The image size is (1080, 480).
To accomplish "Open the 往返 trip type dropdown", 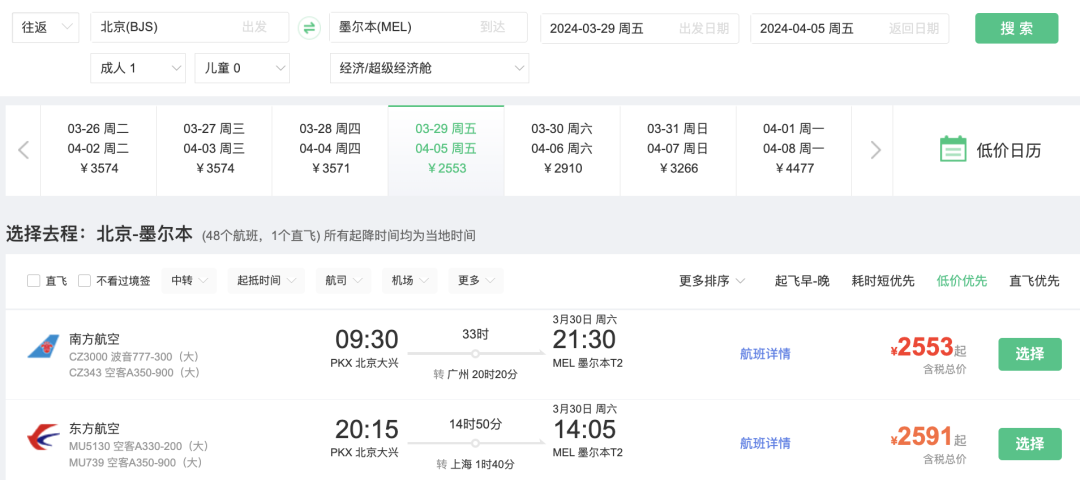I will coord(46,28).
